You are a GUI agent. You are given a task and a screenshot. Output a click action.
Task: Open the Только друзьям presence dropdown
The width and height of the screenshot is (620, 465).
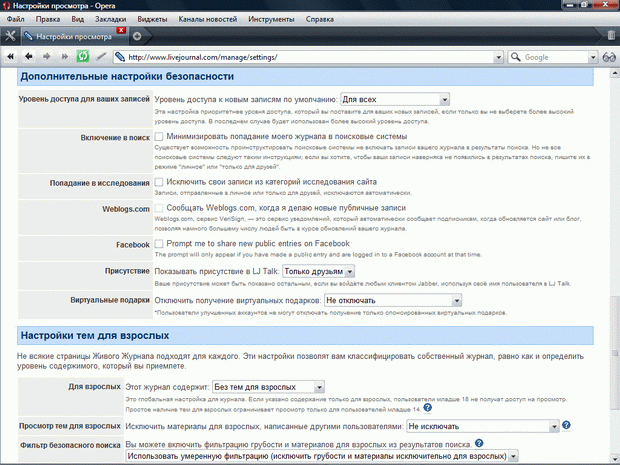point(318,271)
